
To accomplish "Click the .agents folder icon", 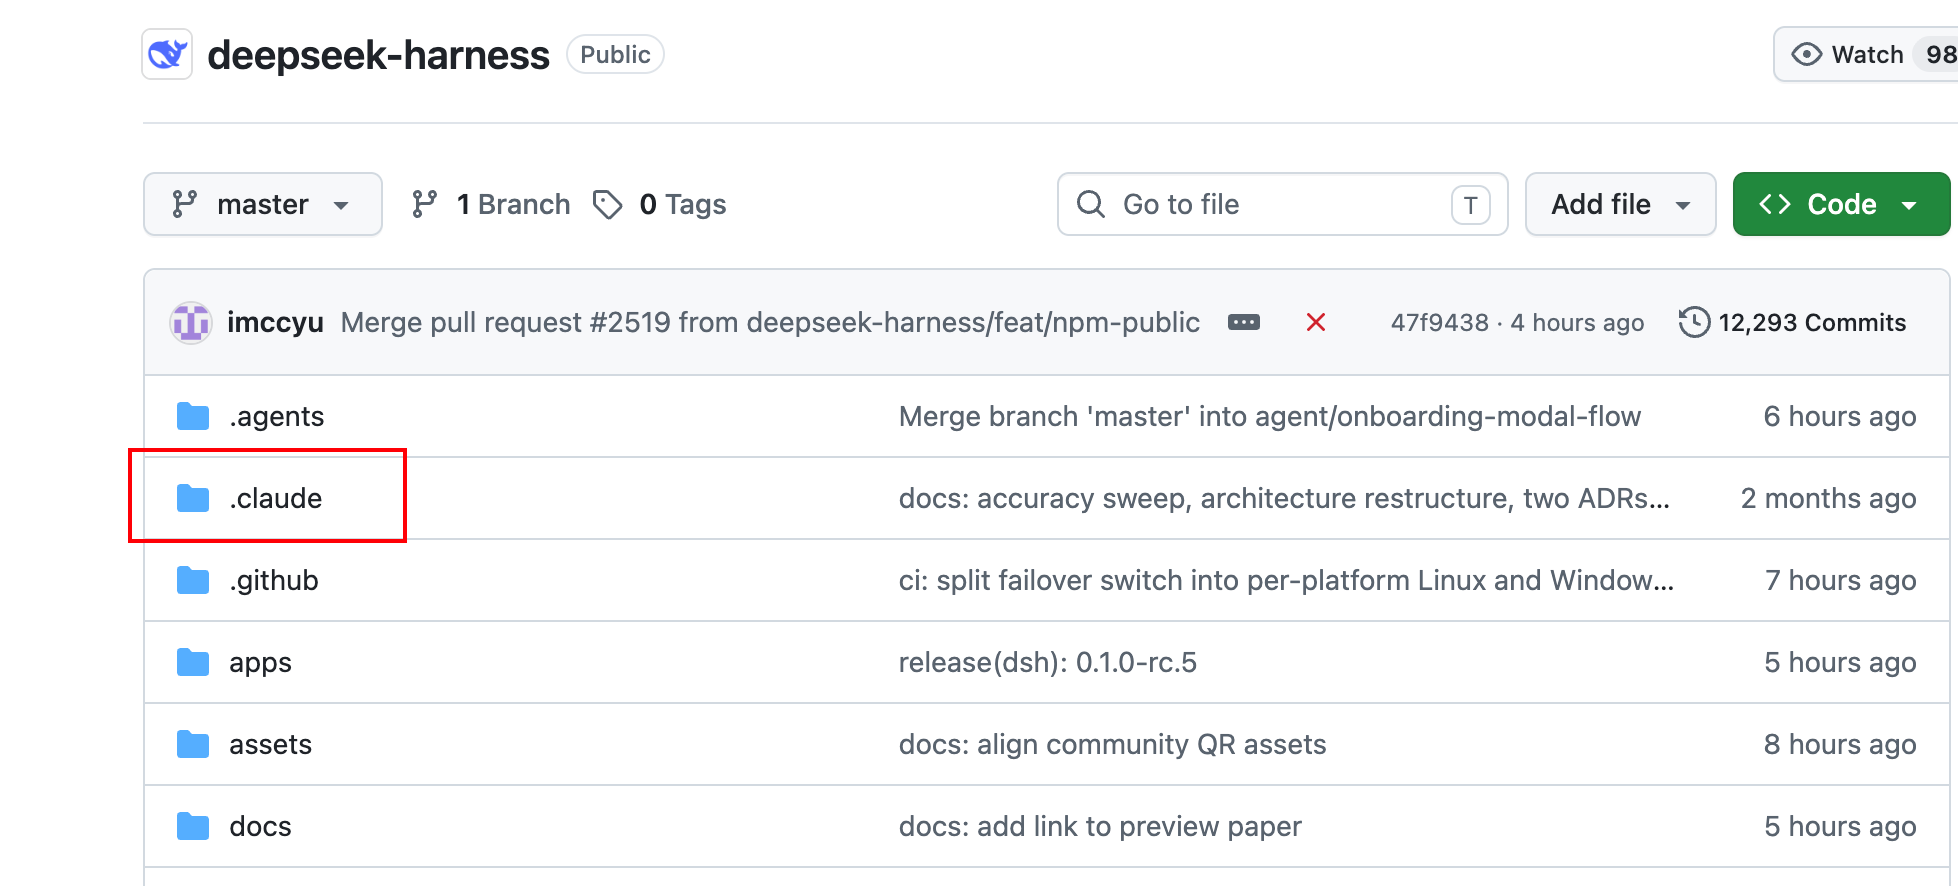I will (193, 416).
